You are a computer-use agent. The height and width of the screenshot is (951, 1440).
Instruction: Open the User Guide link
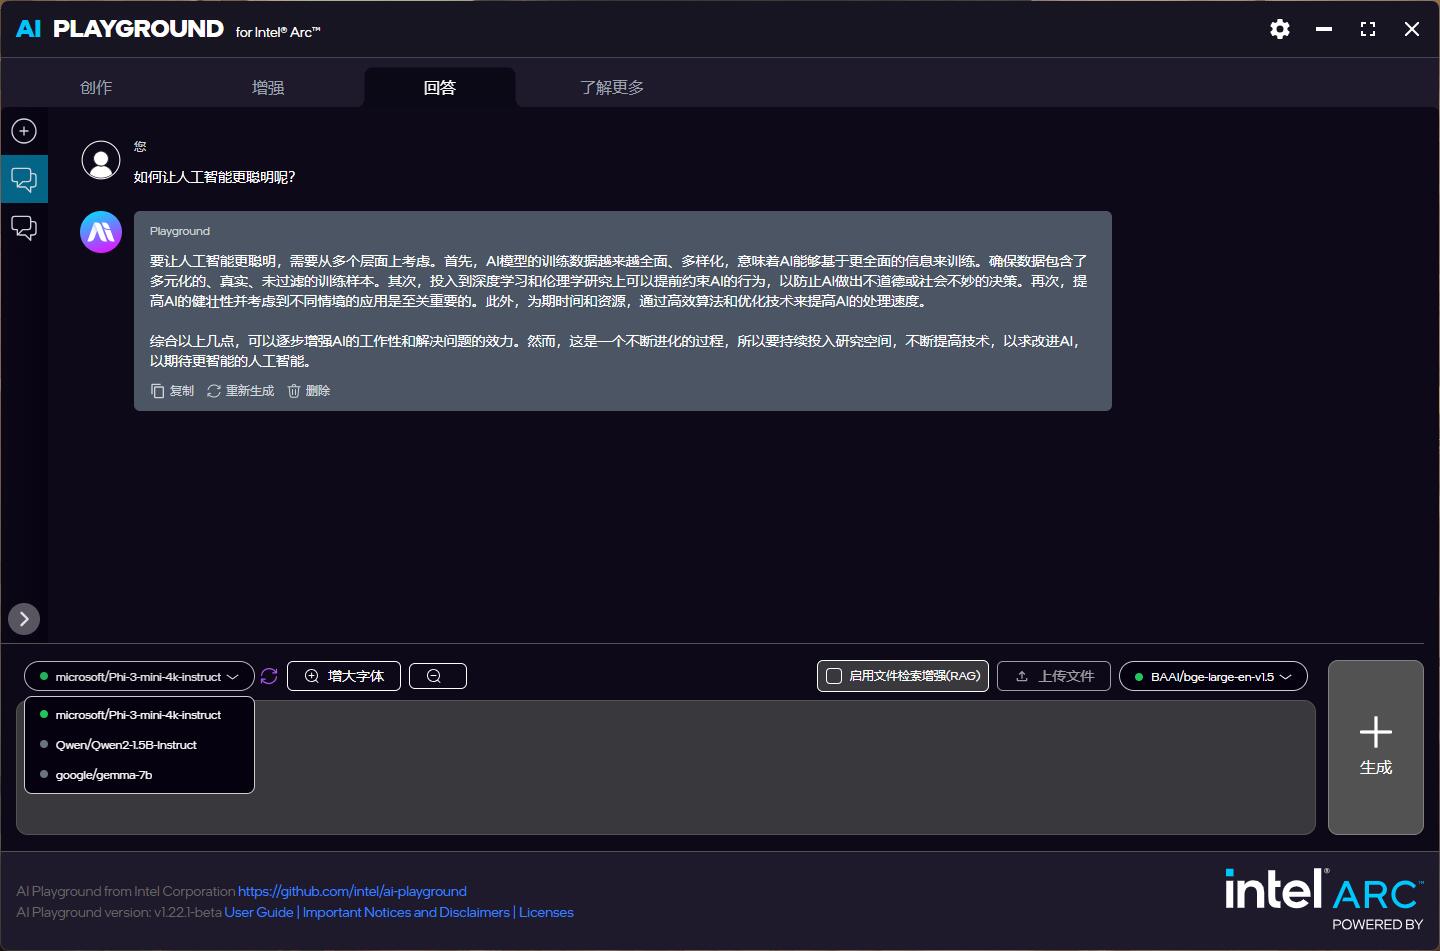click(259, 912)
